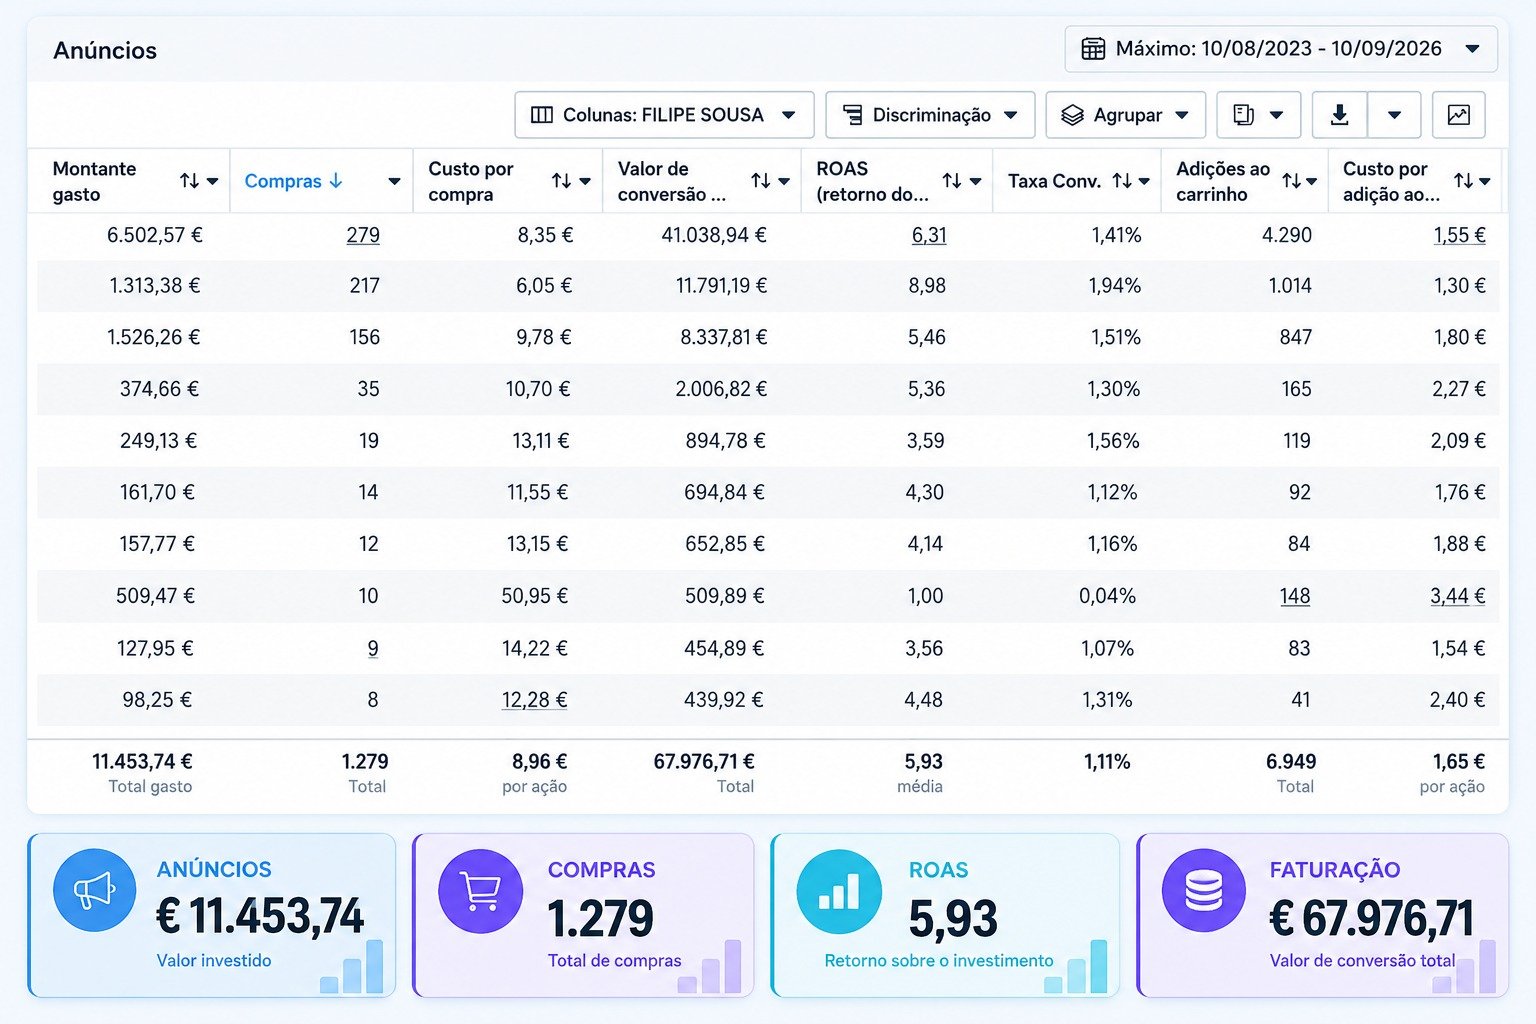The height and width of the screenshot is (1024, 1536).
Task: Sort by Taxa Conv. arrows icon
Action: pyautogui.click(x=1122, y=181)
